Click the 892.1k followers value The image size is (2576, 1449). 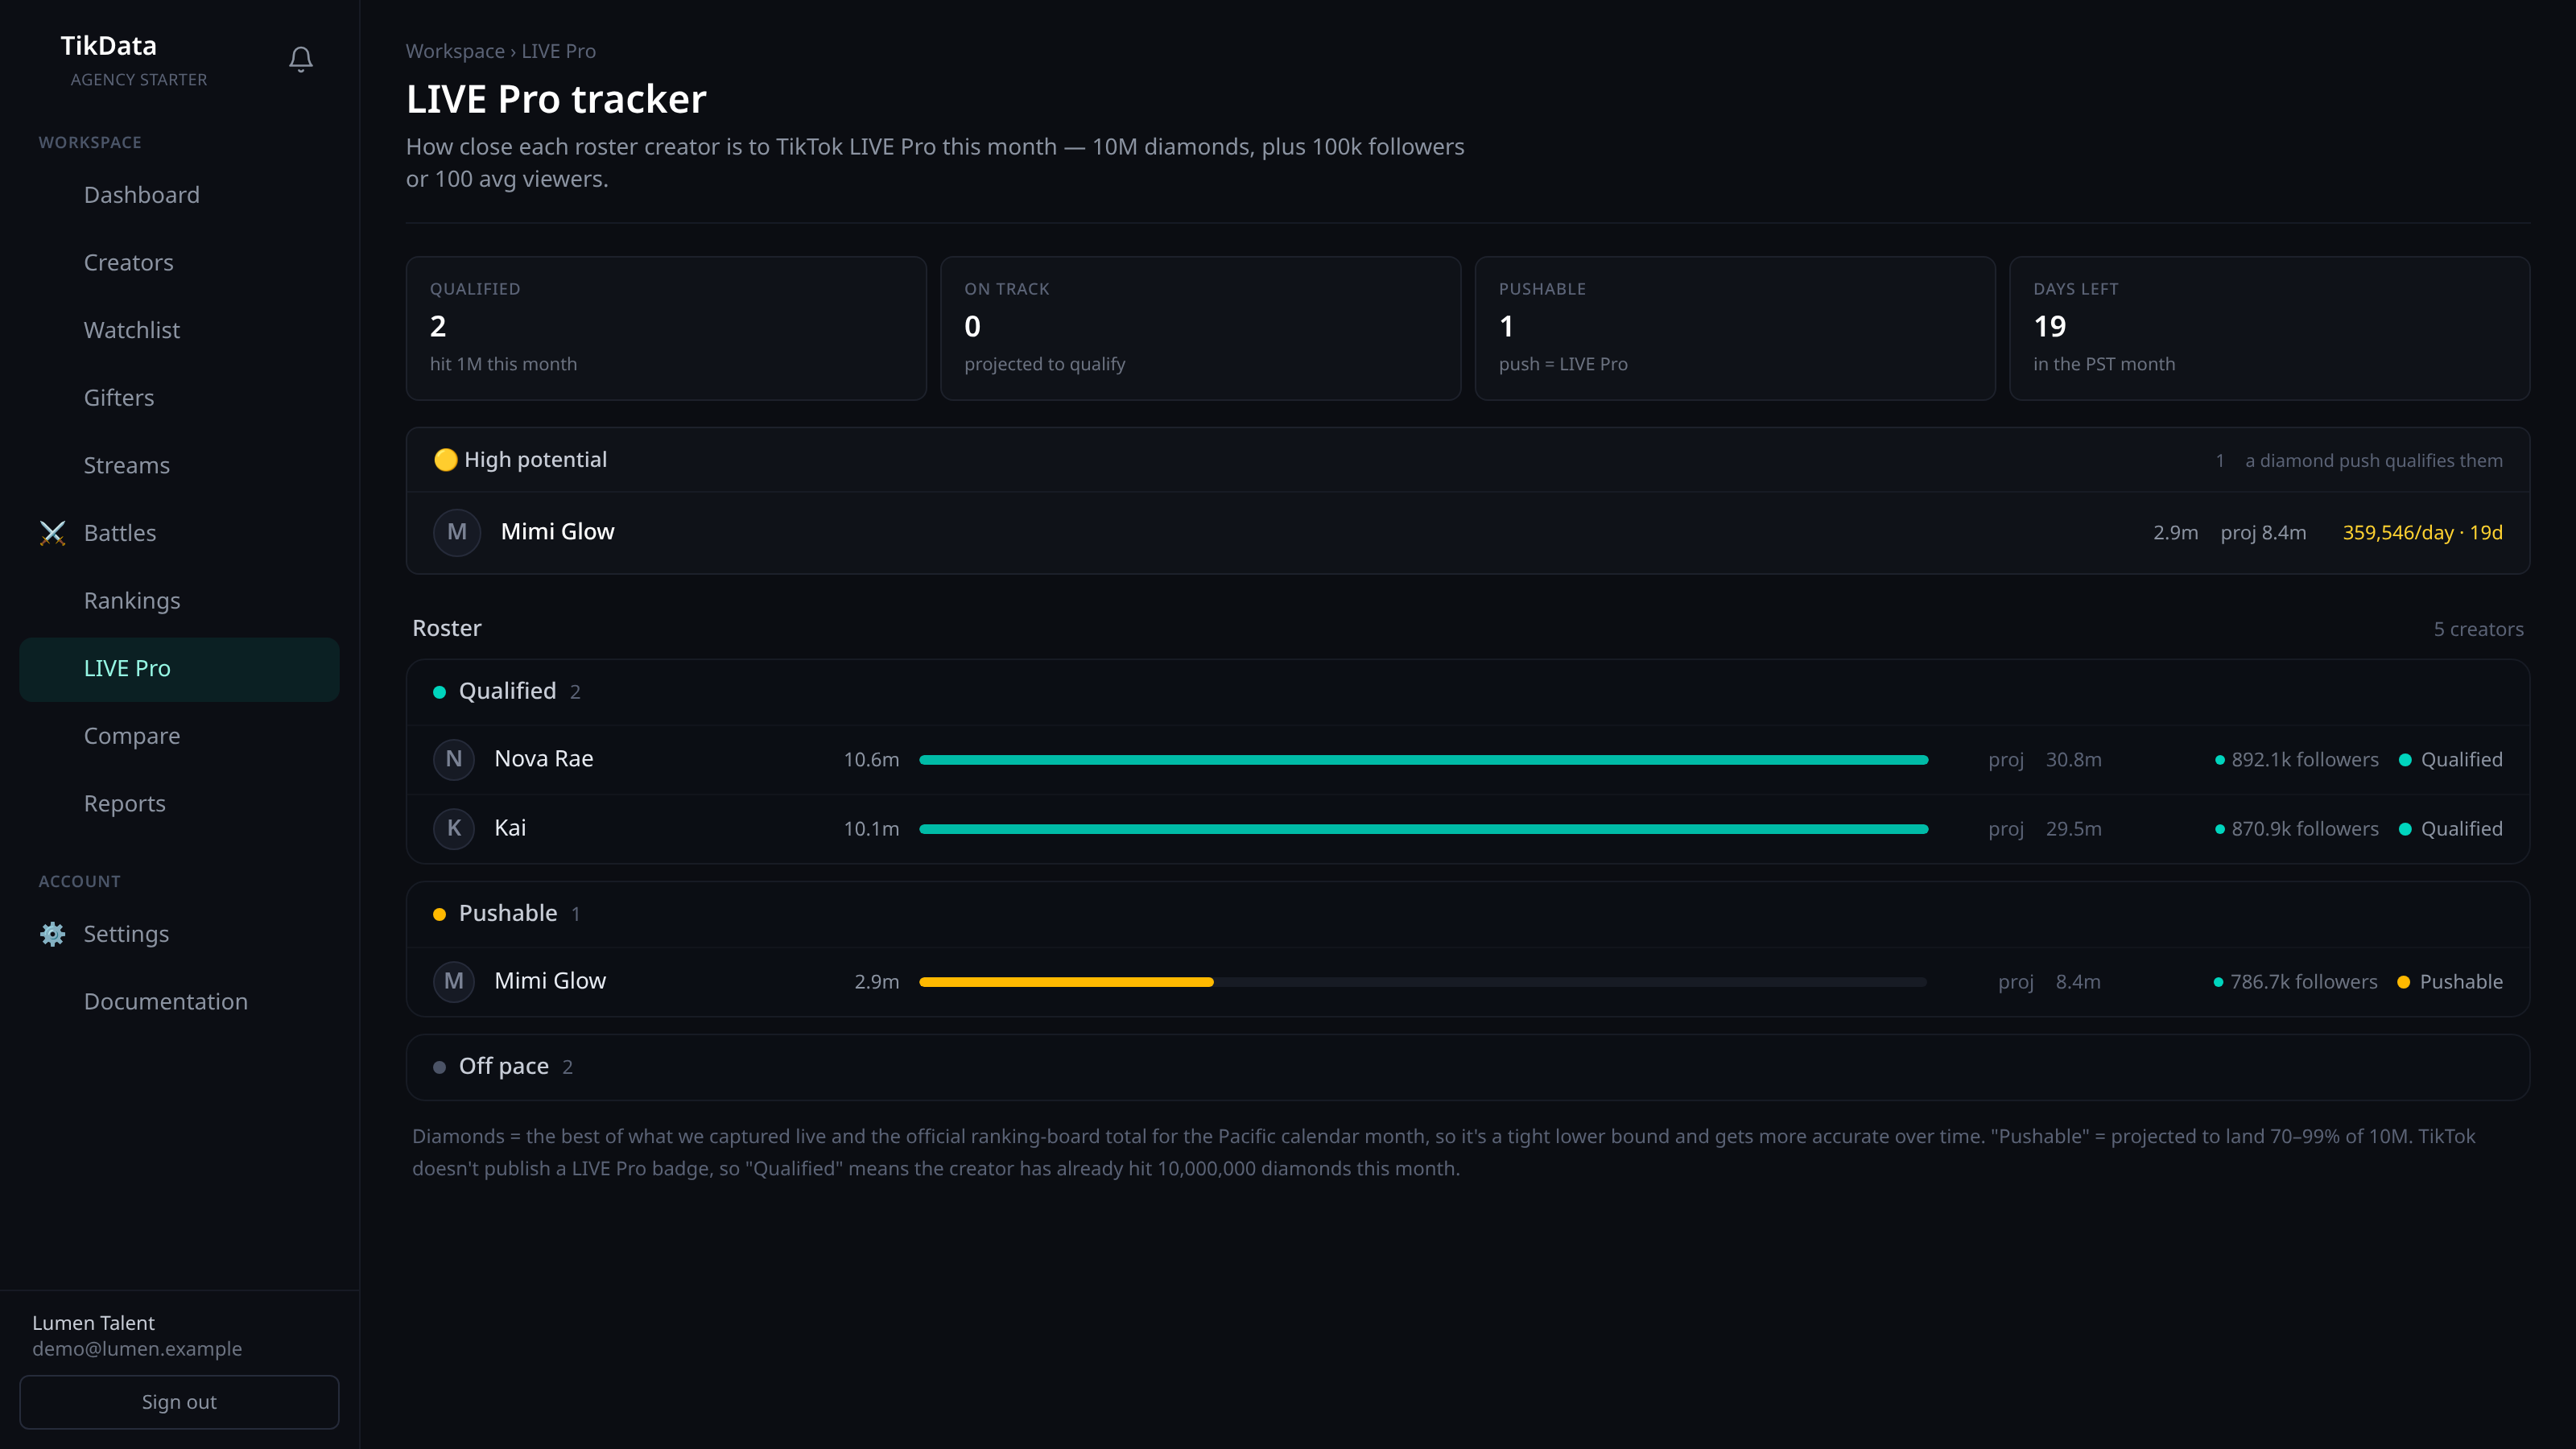coord(2304,760)
